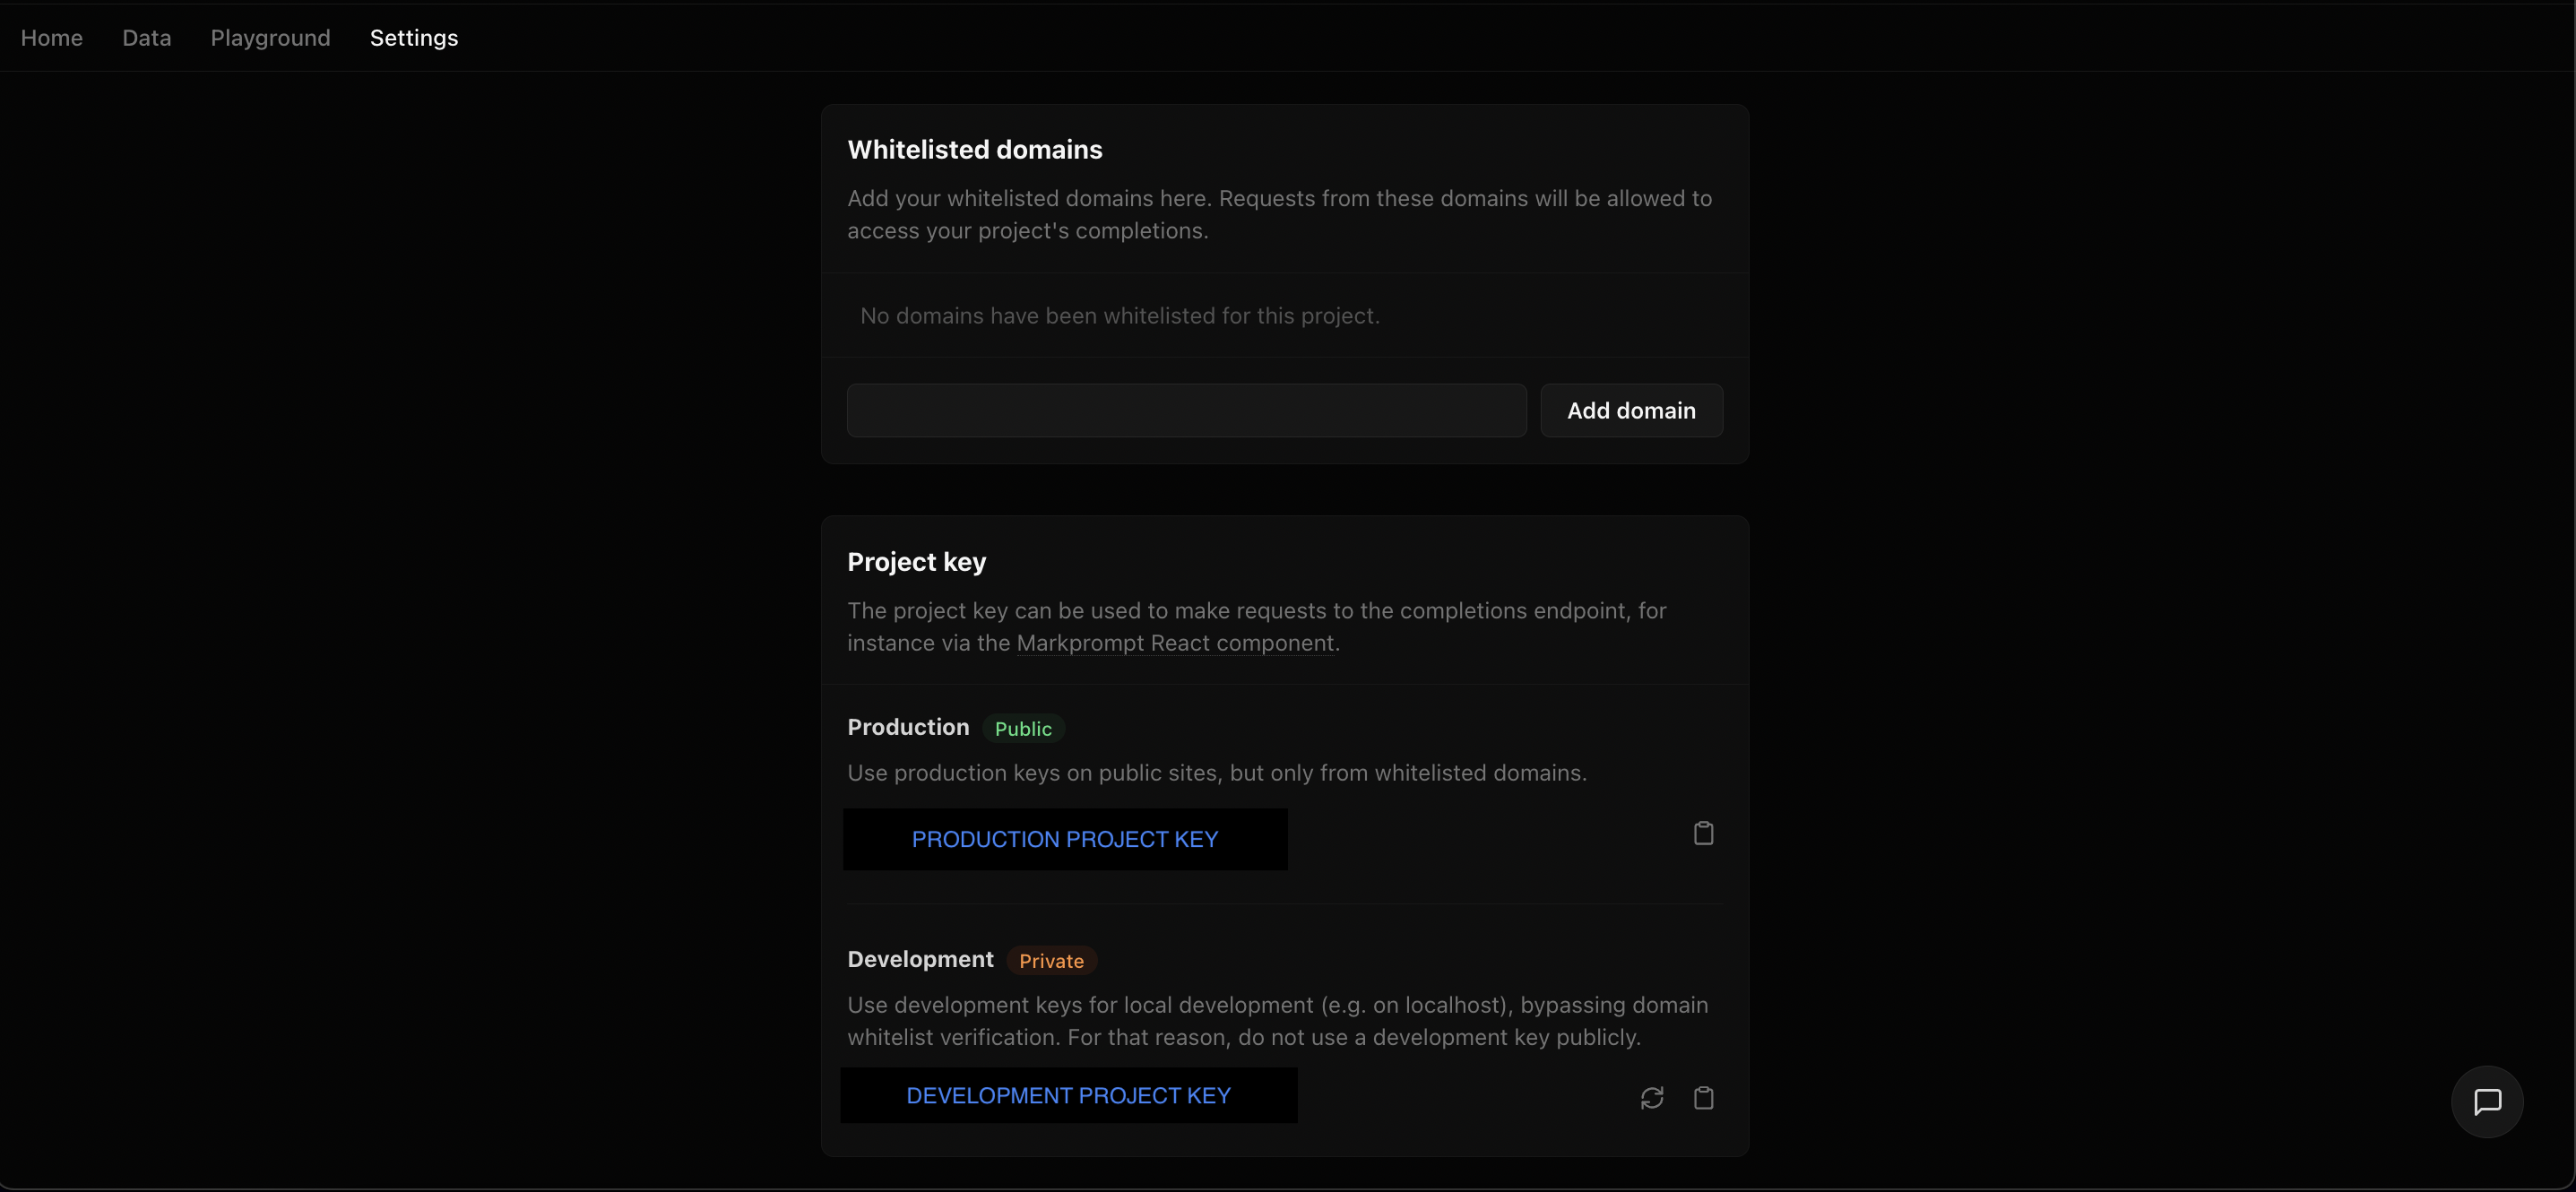This screenshot has width=2576, height=1192.
Task: Select the Settings tab
Action: (414, 38)
